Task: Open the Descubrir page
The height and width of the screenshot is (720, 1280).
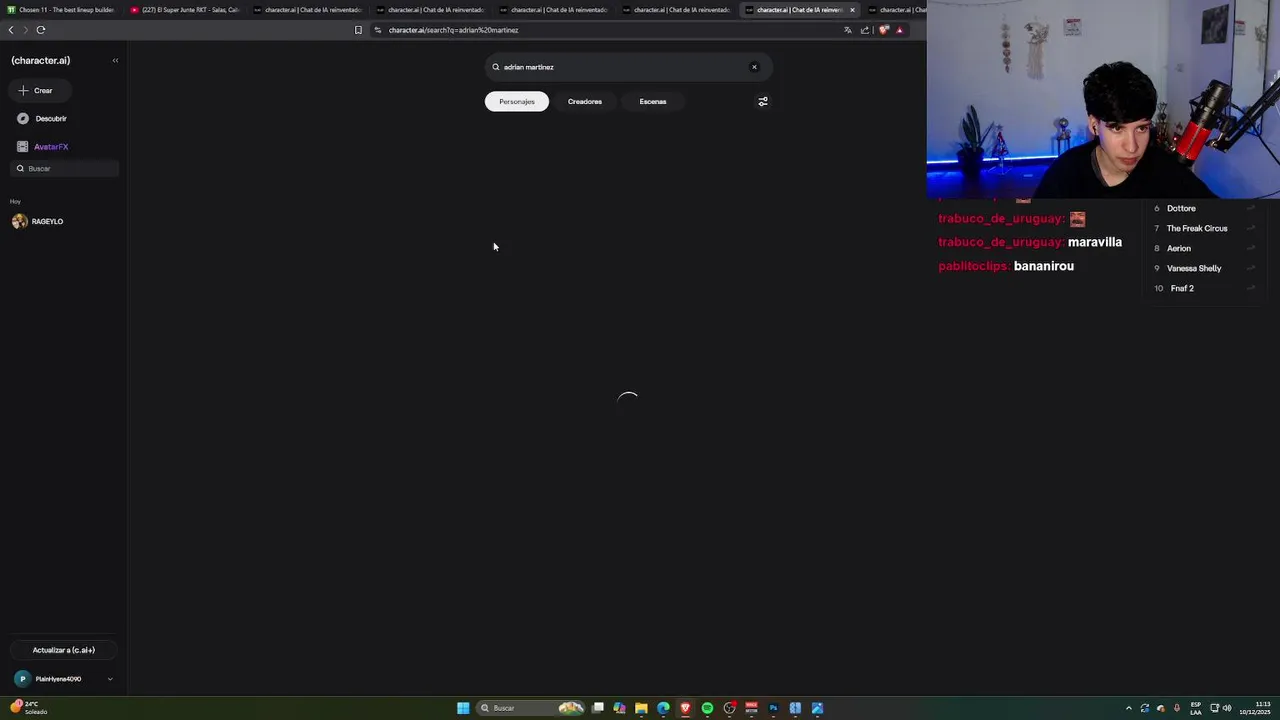Action: coord(42,118)
